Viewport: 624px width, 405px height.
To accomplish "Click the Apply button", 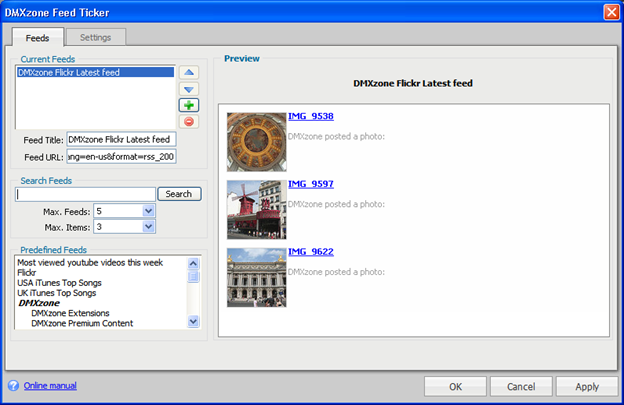I will (x=587, y=386).
